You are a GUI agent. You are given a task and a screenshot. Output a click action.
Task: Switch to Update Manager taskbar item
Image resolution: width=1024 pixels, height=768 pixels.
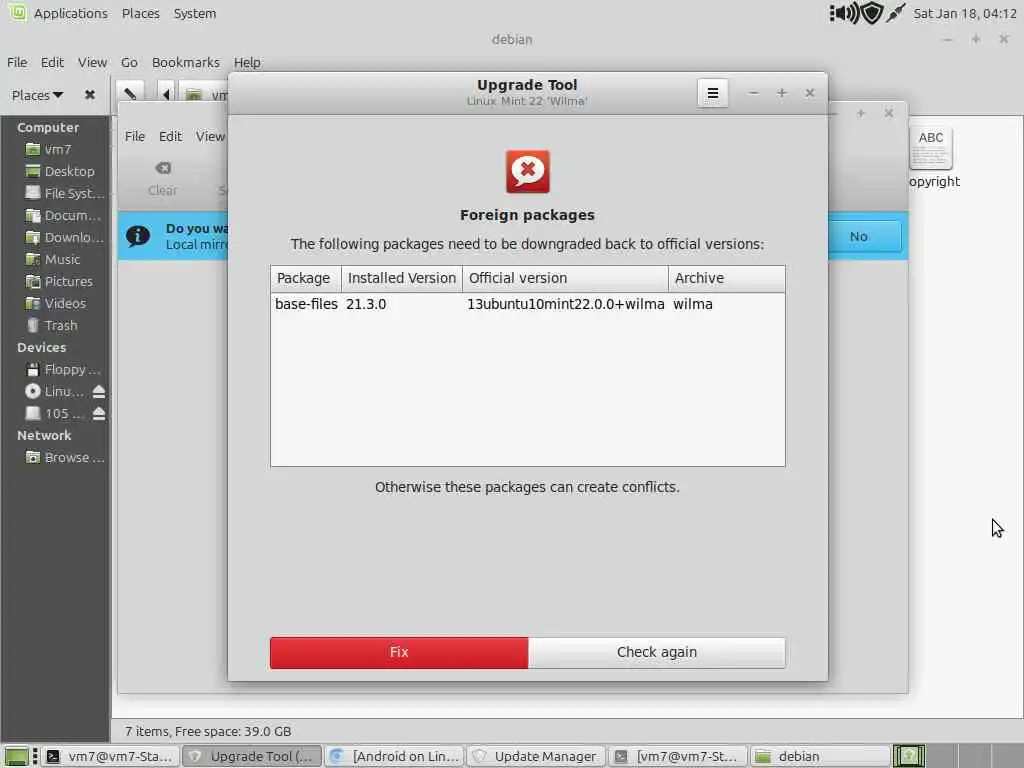536,756
